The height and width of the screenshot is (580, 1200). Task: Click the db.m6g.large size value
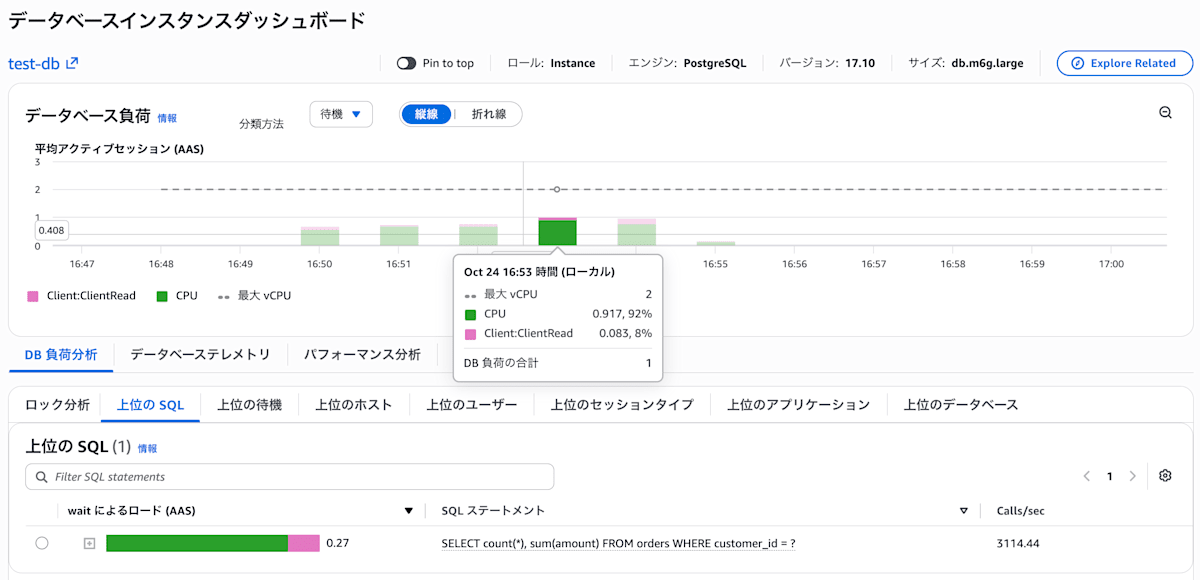coord(987,63)
